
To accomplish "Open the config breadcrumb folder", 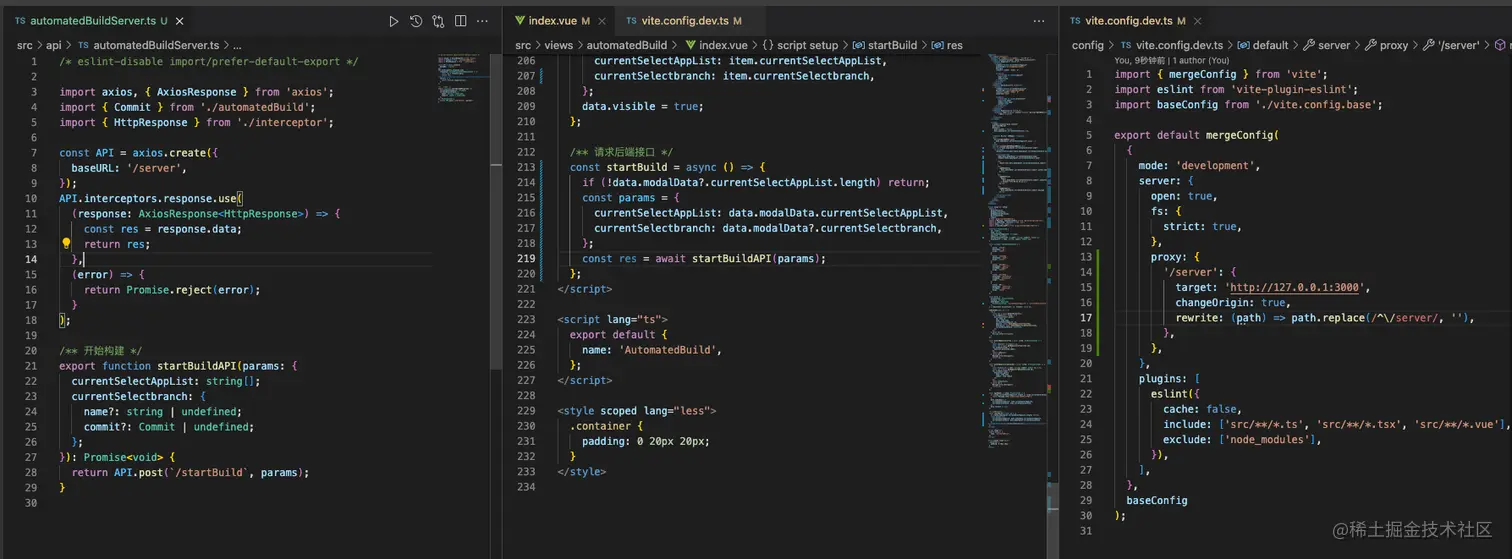I will 1088,45.
